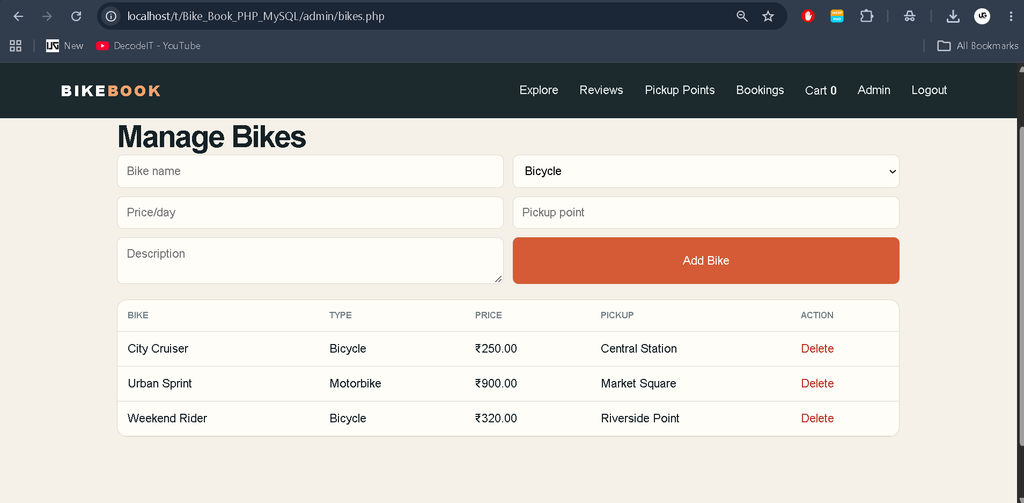Expand the Bicycle type dropdown

706,171
